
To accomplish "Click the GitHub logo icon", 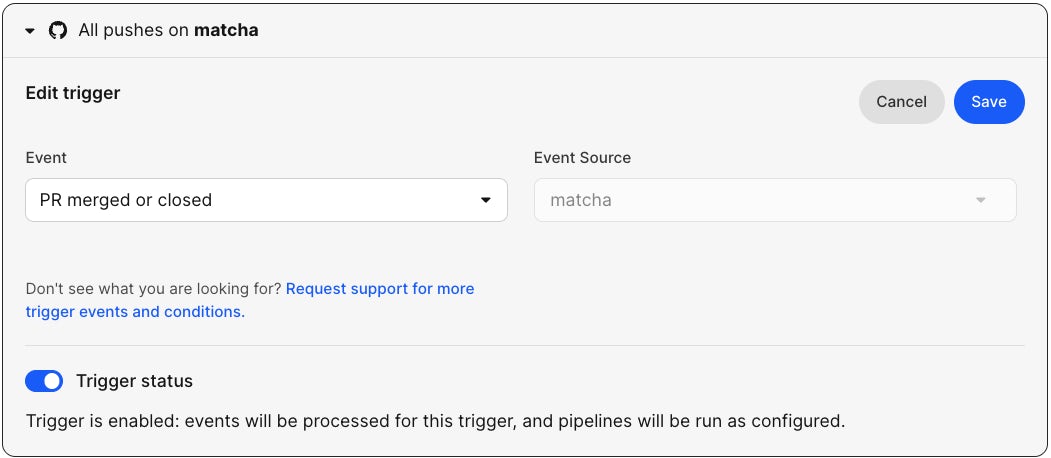I will click(58, 30).
